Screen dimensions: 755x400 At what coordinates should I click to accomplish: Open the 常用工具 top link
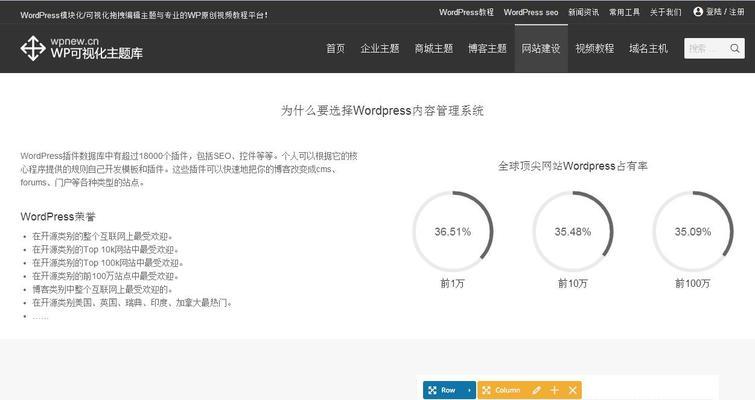625,12
